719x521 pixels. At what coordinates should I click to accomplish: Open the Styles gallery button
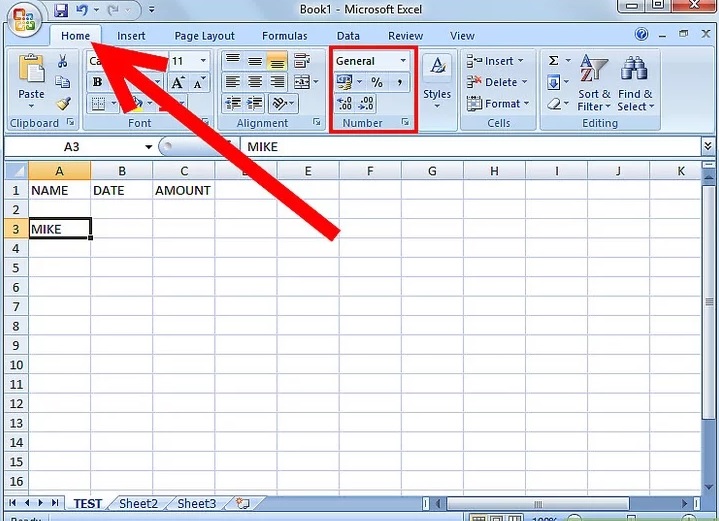click(437, 83)
